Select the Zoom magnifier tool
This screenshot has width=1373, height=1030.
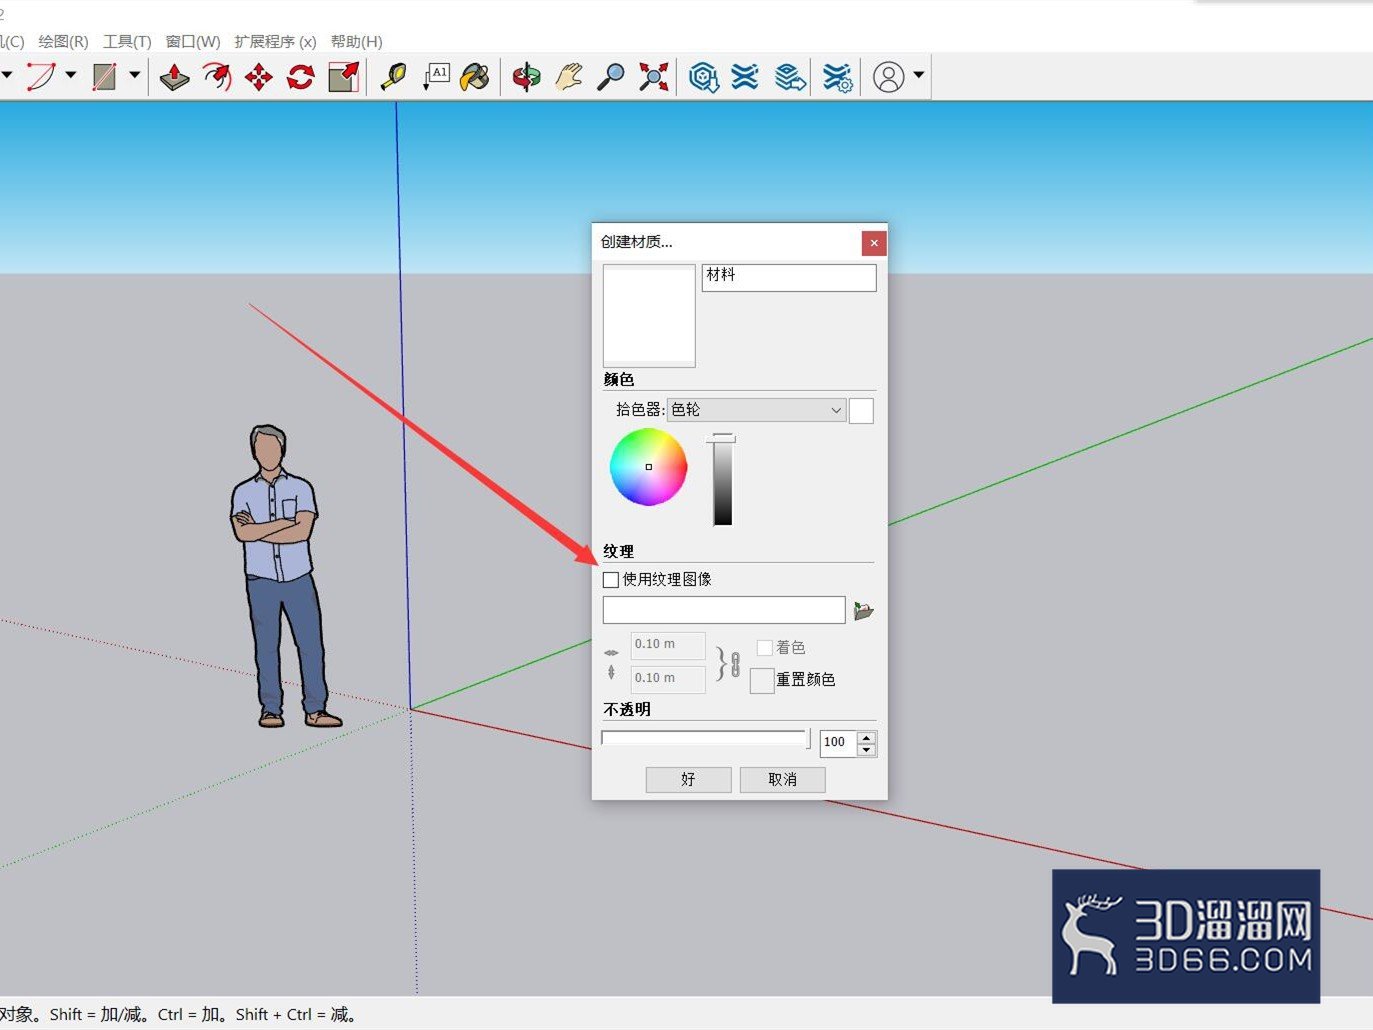[x=611, y=77]
